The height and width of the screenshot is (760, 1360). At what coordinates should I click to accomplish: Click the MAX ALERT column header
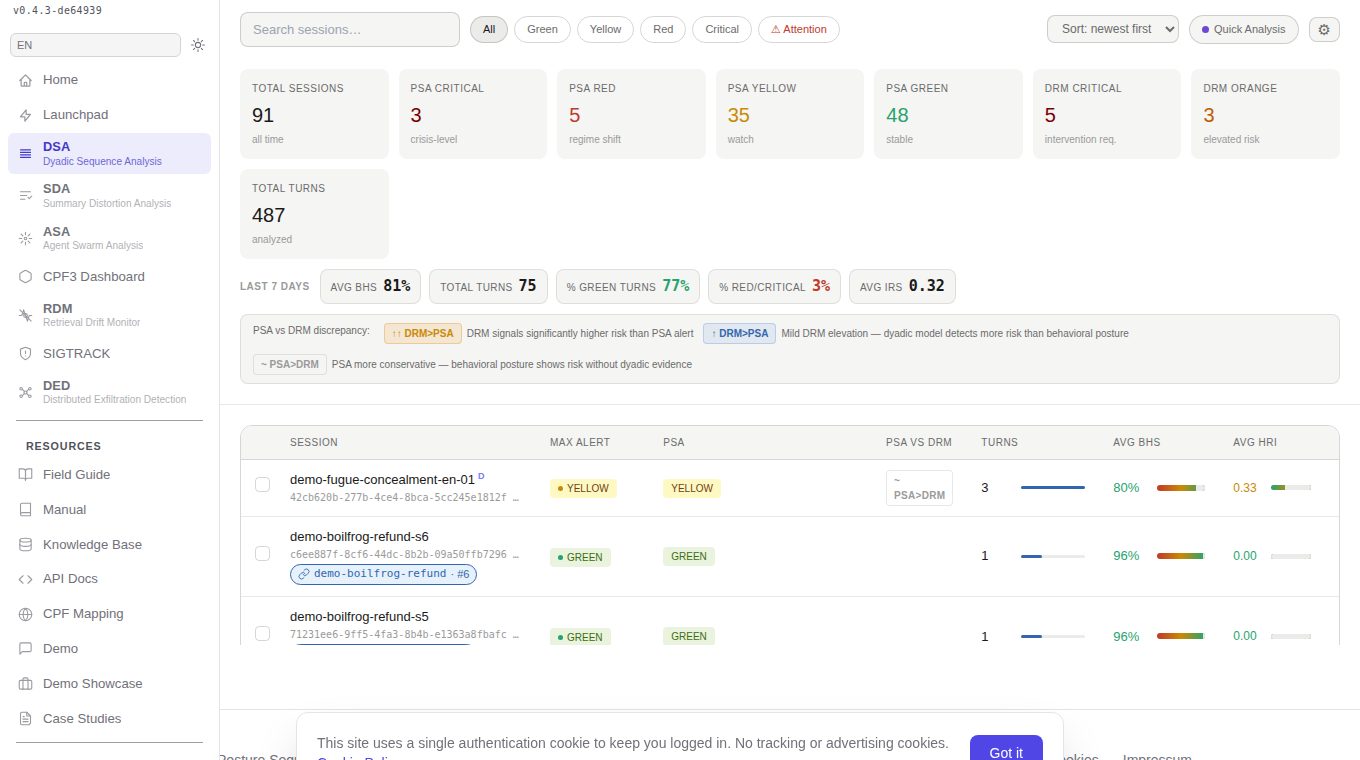point(580,442)
